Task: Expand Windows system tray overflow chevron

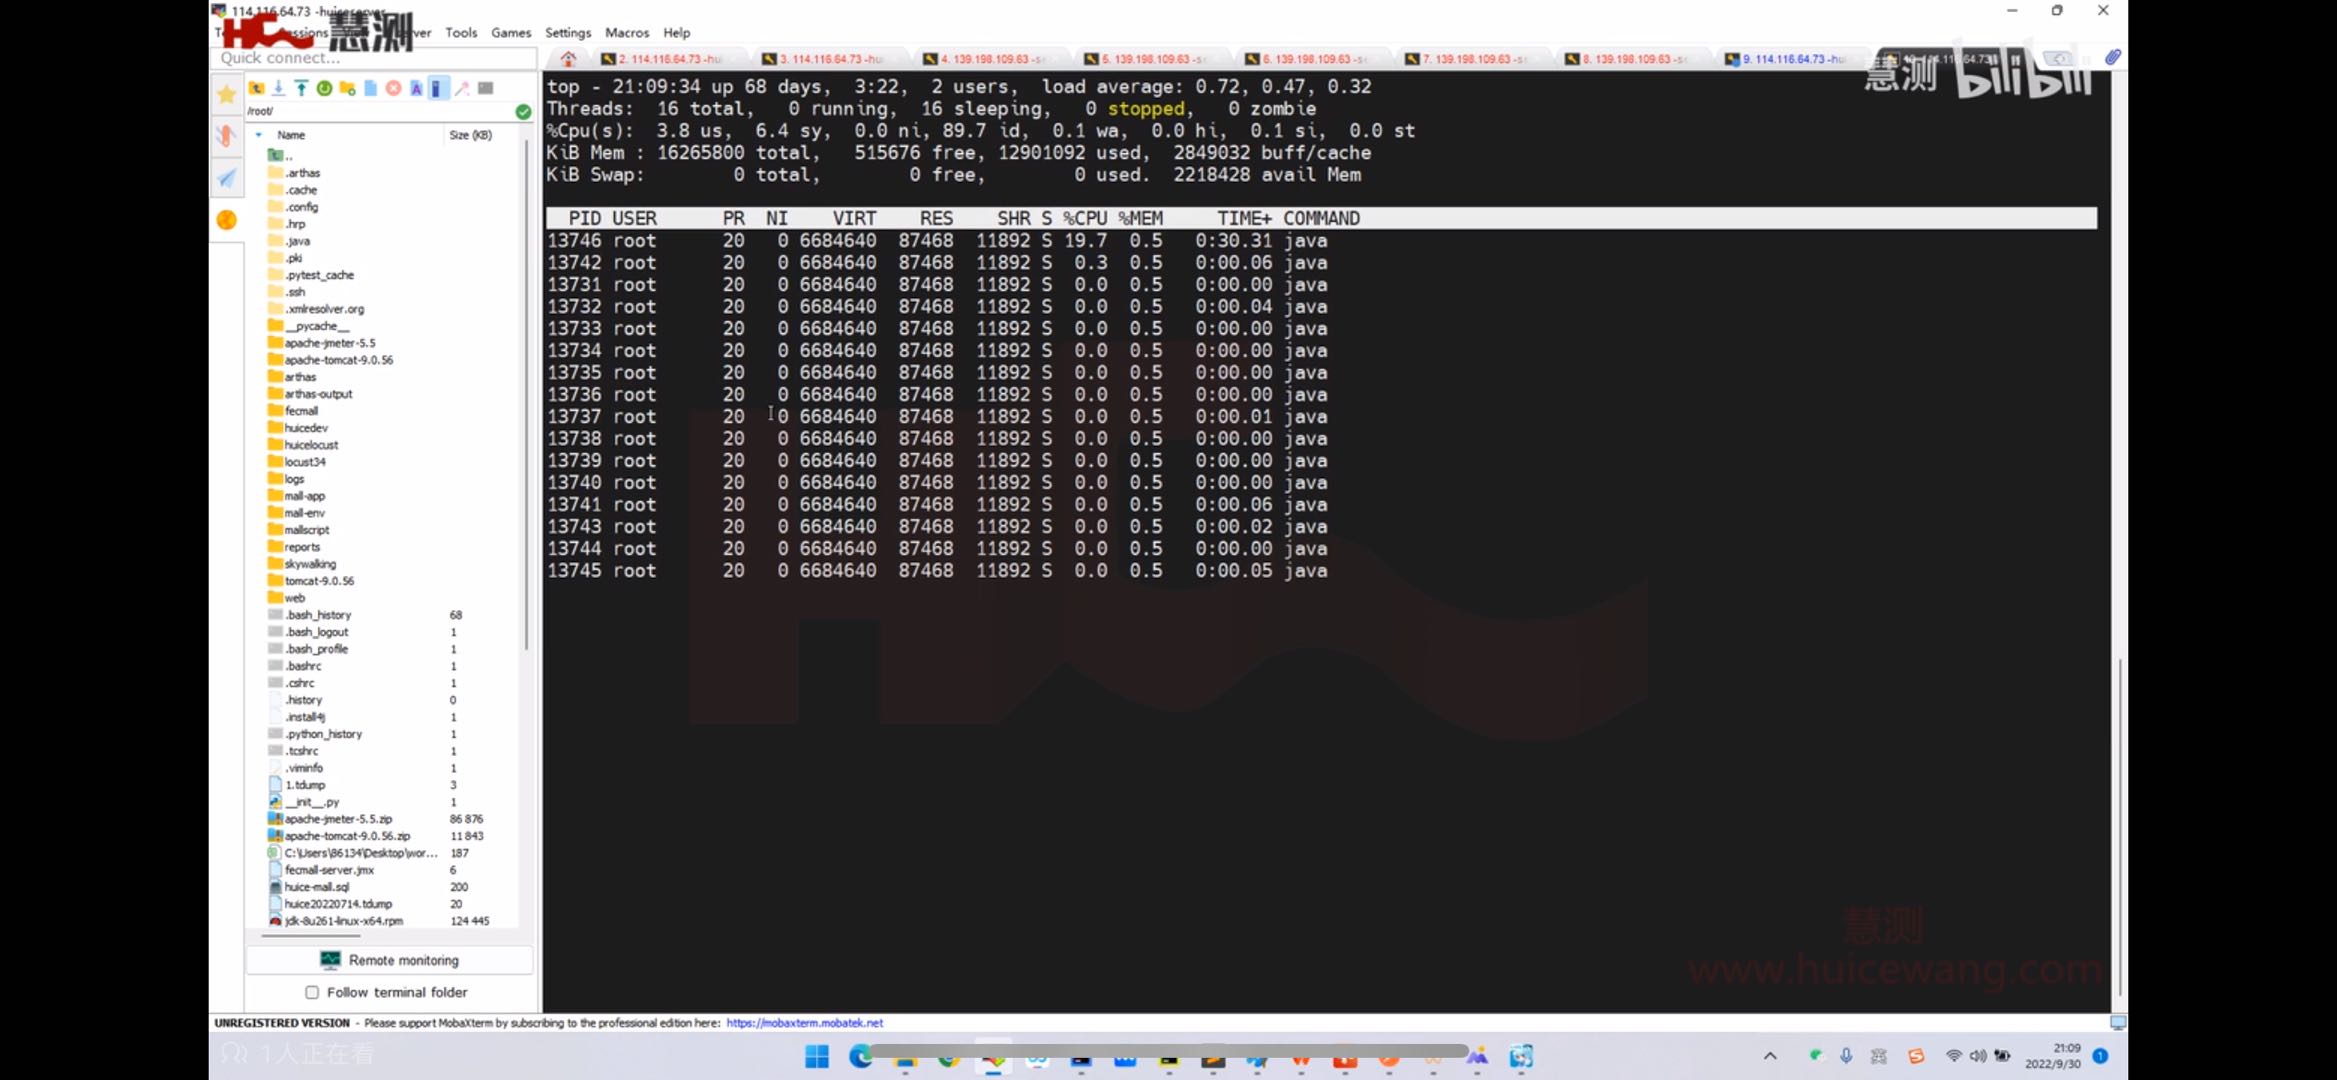Action: point(1770,1056)
